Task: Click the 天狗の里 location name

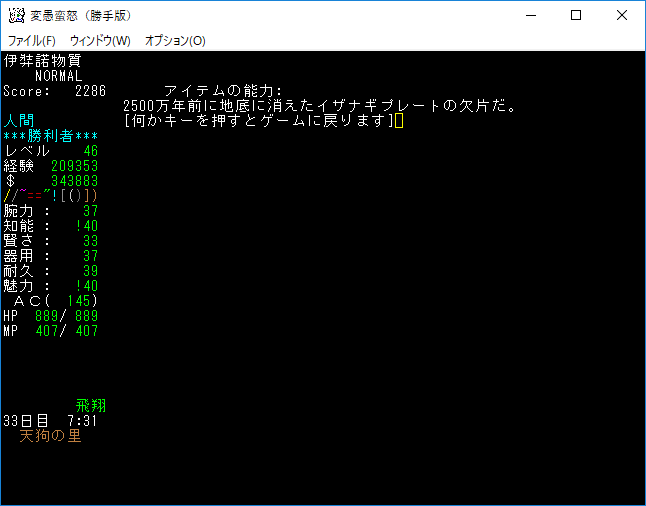Action: pos(50,436)
